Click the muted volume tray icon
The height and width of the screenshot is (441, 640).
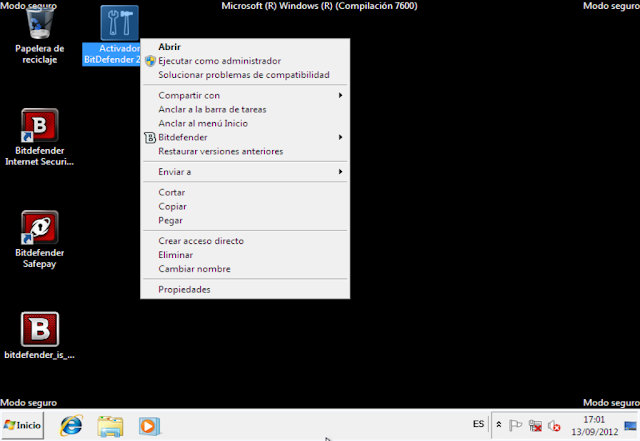(554, 426)
